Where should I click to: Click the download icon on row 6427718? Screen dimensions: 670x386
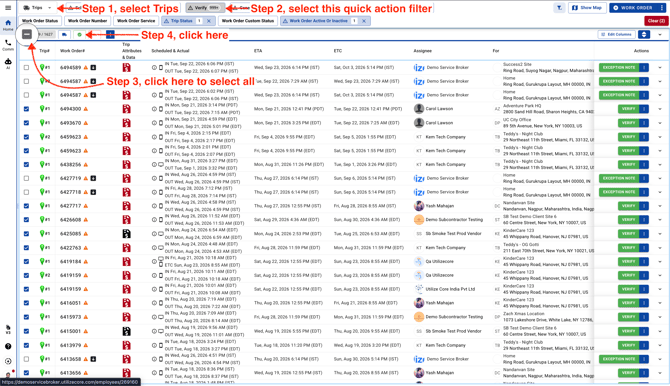coord(93,192)
